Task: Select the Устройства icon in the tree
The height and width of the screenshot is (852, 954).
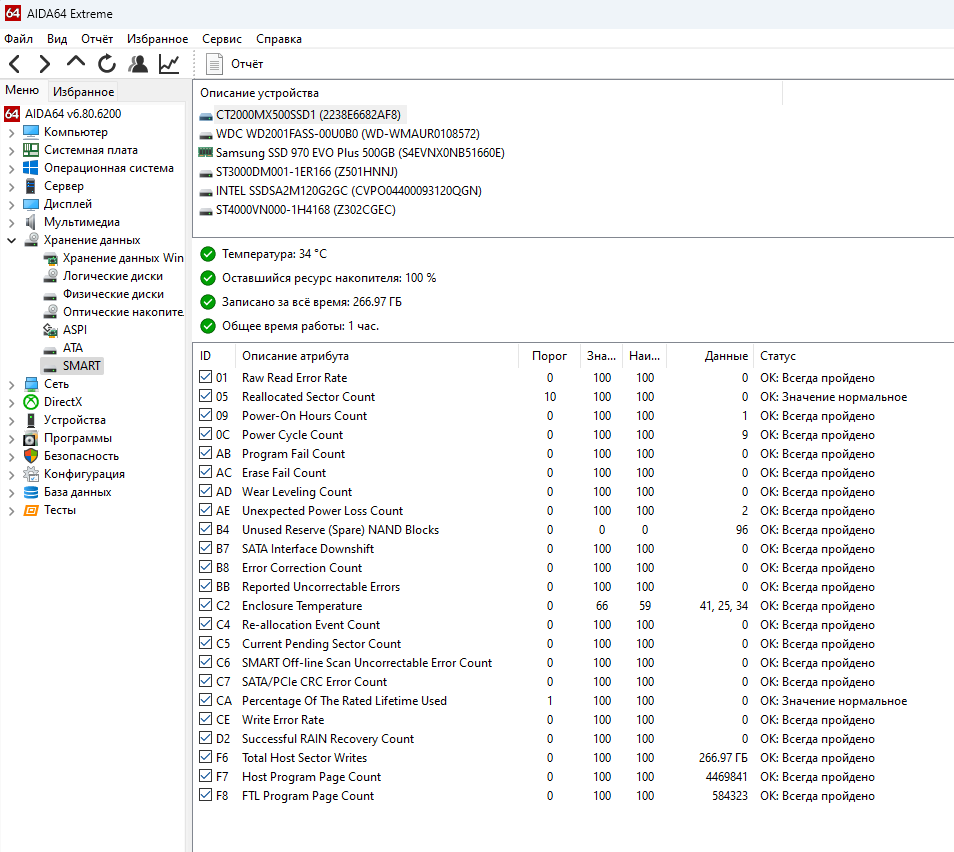Action: pyautogui.click(x=31, y=420)
